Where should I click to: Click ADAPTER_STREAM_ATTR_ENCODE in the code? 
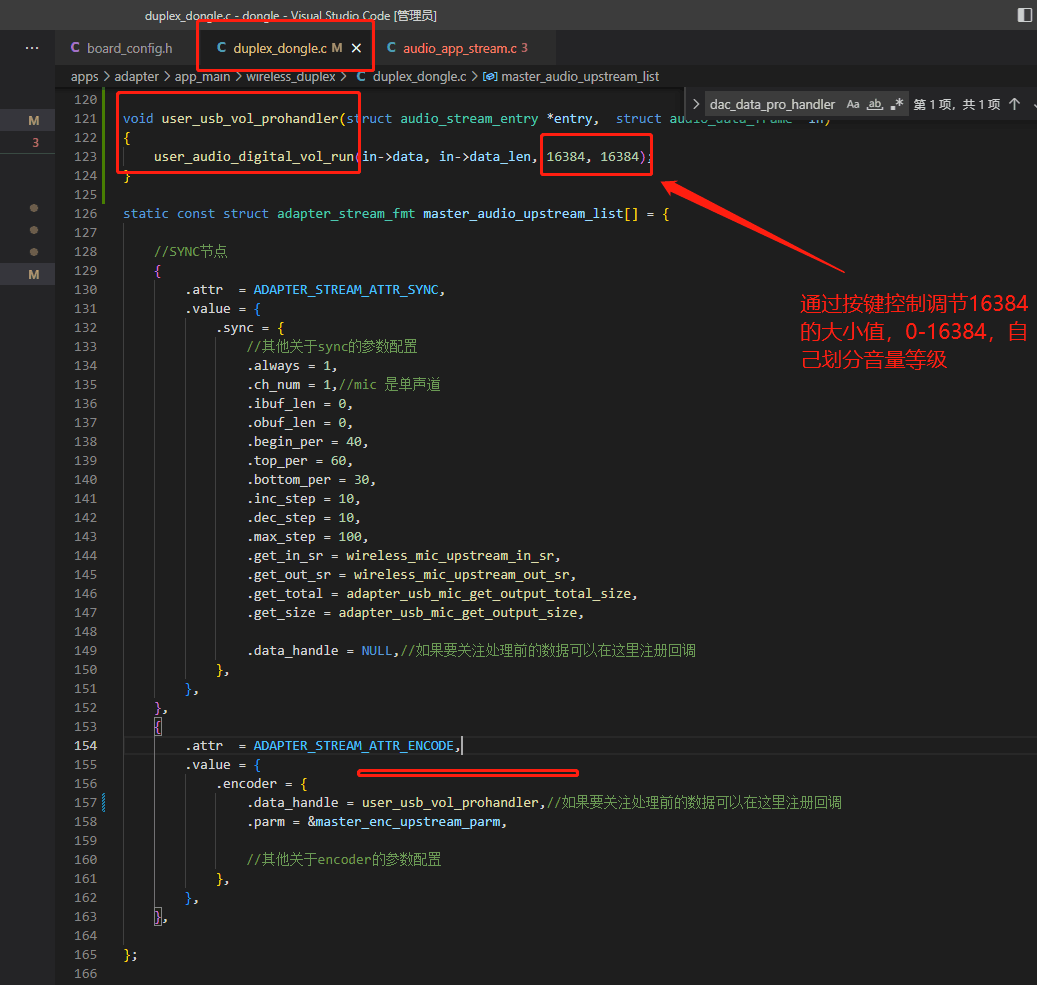[354, 746]
